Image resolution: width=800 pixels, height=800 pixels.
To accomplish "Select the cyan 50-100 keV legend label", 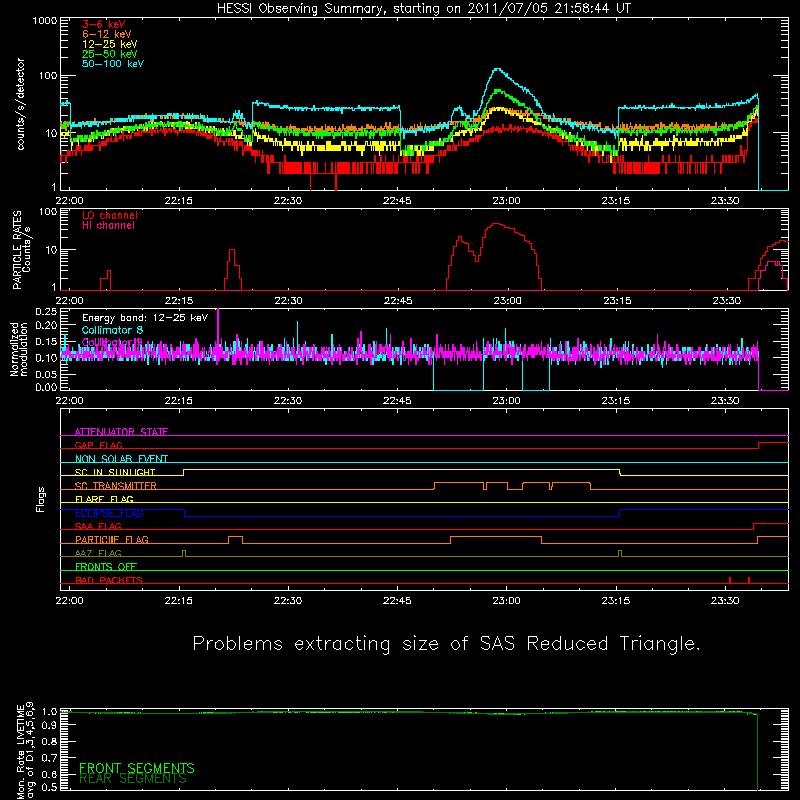I will pos(113,63).
